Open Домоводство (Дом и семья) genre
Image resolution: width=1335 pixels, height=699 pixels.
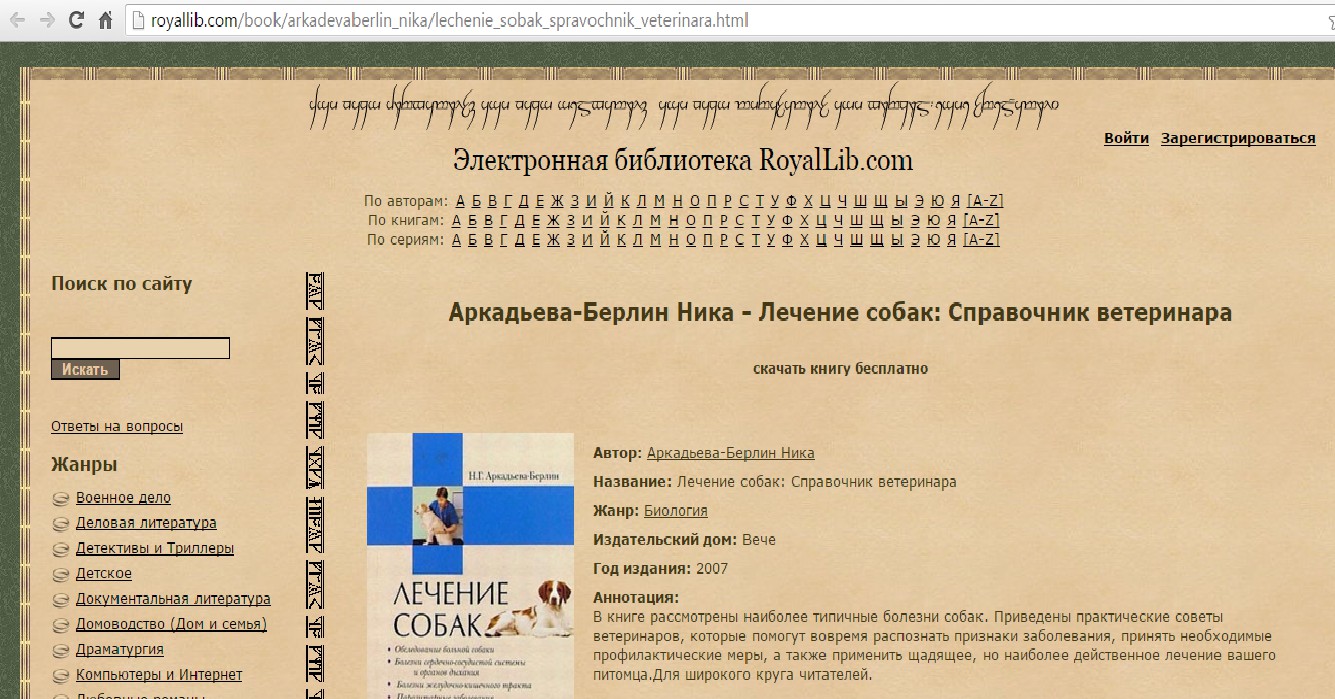[171, 624]
